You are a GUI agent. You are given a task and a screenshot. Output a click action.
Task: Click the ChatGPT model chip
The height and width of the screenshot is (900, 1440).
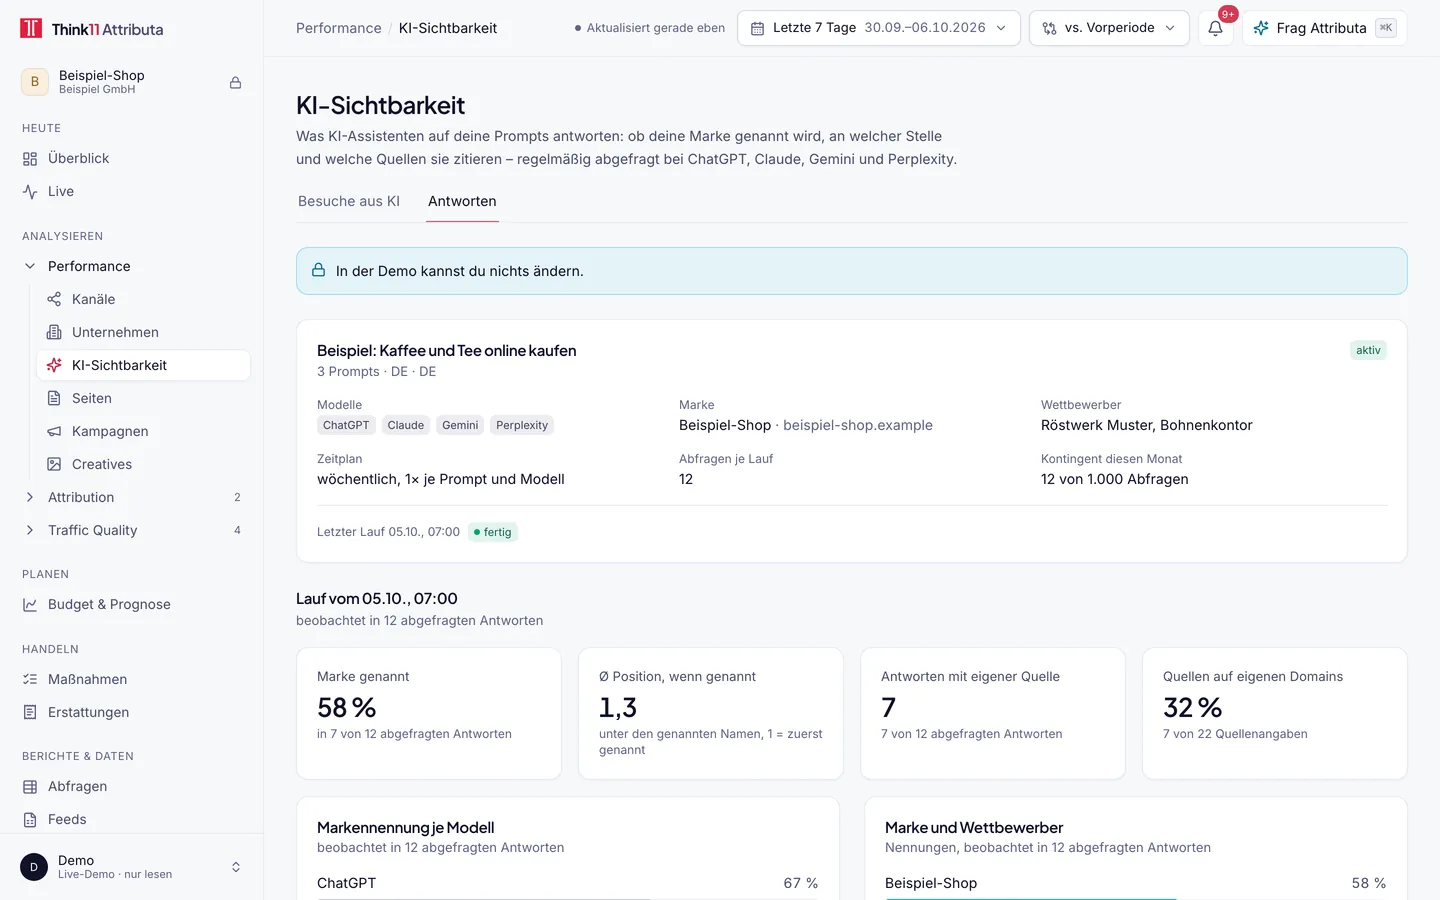[346, 426]
